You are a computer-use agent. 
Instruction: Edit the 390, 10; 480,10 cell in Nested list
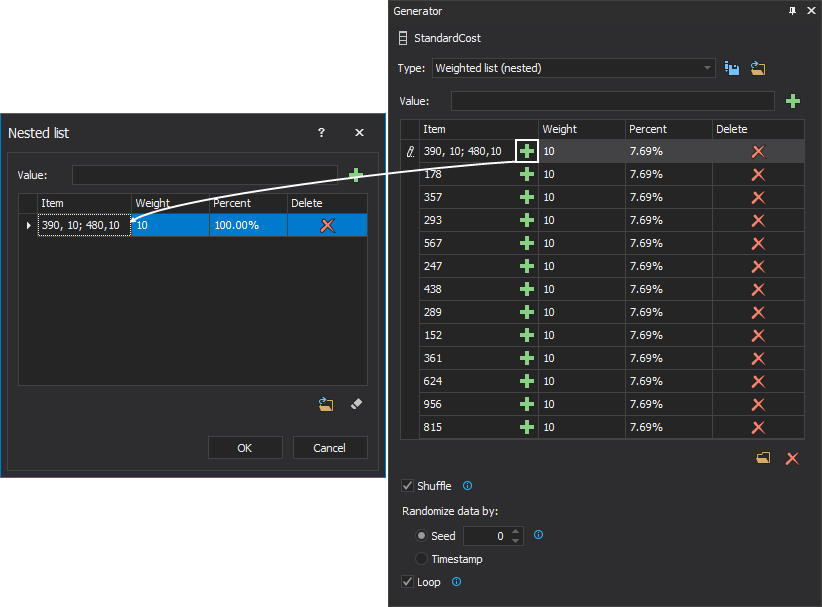point(84,225)
